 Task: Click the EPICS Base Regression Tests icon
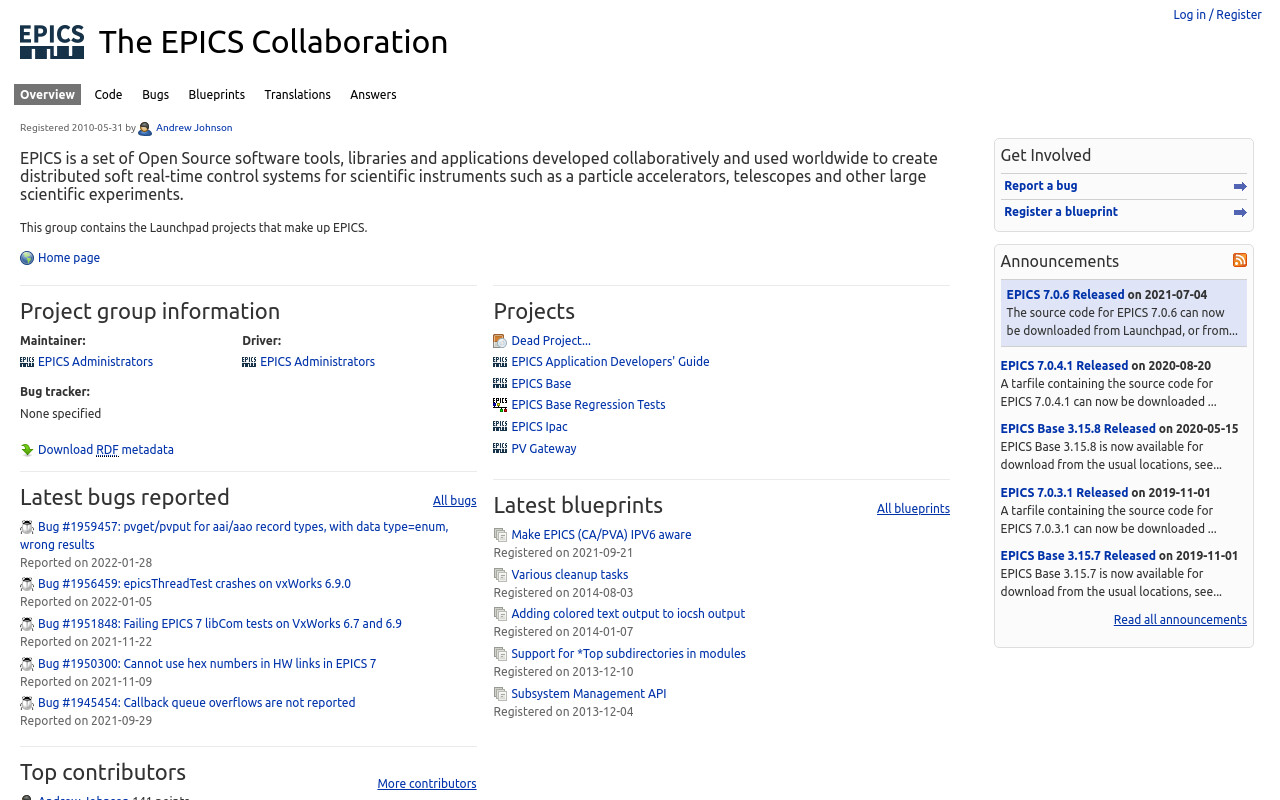[x=500, y=405]
